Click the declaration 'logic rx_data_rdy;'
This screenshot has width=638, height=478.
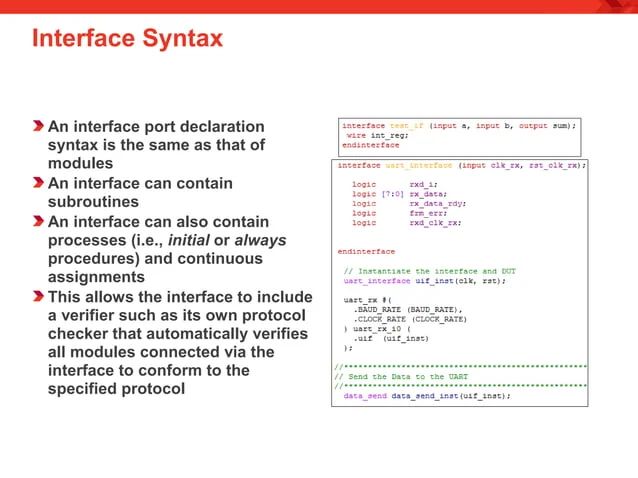click(409, 203)
